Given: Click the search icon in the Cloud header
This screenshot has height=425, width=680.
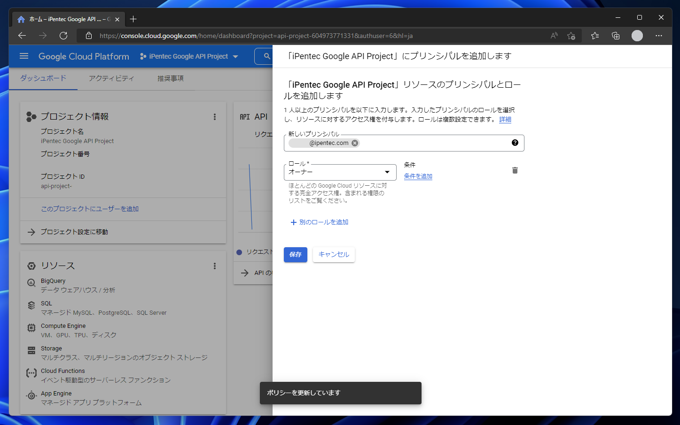Looking at the screenshot, I should [266, 56].
